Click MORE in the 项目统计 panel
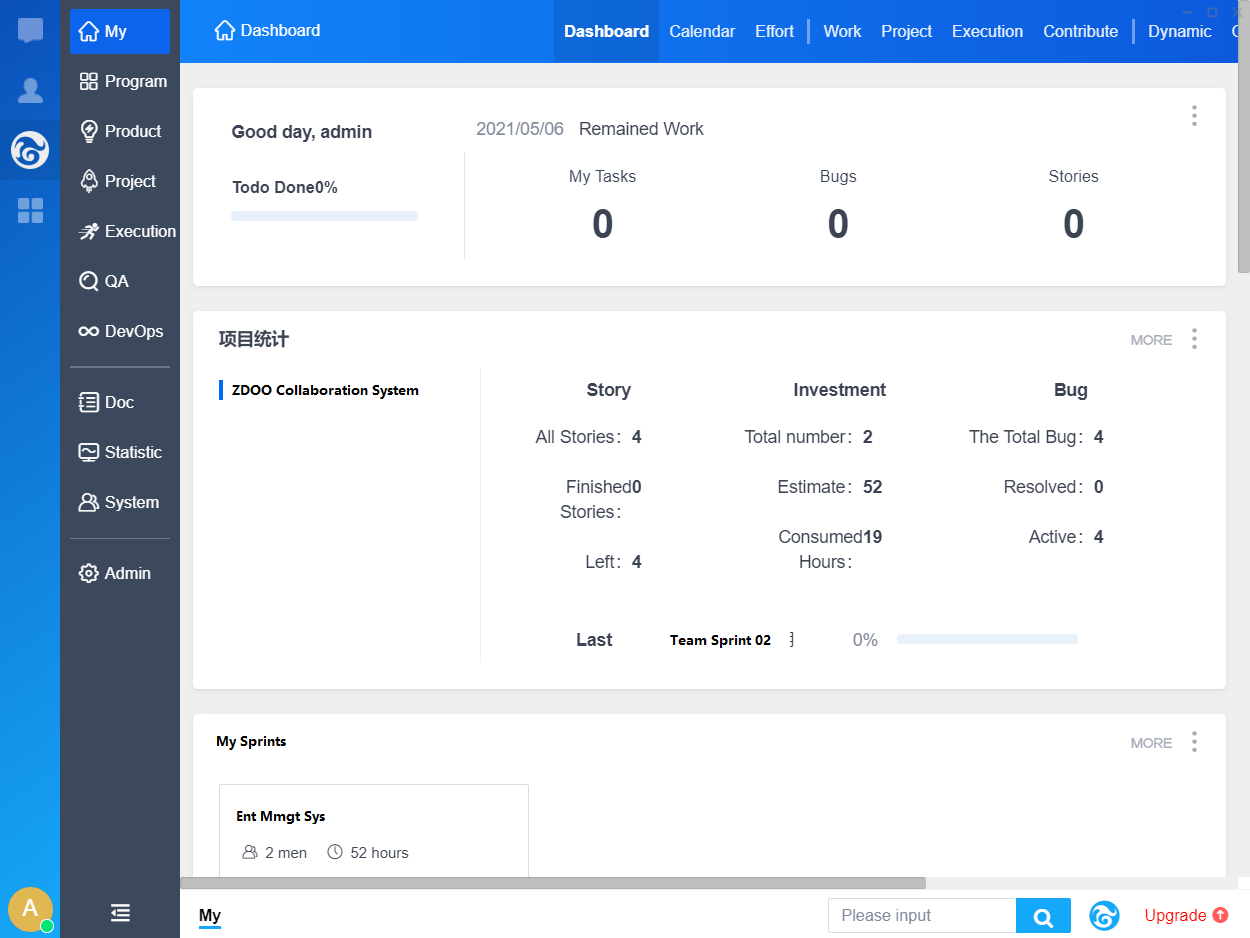This screenshot has height=938, width=1250. tap(1151, 340)
